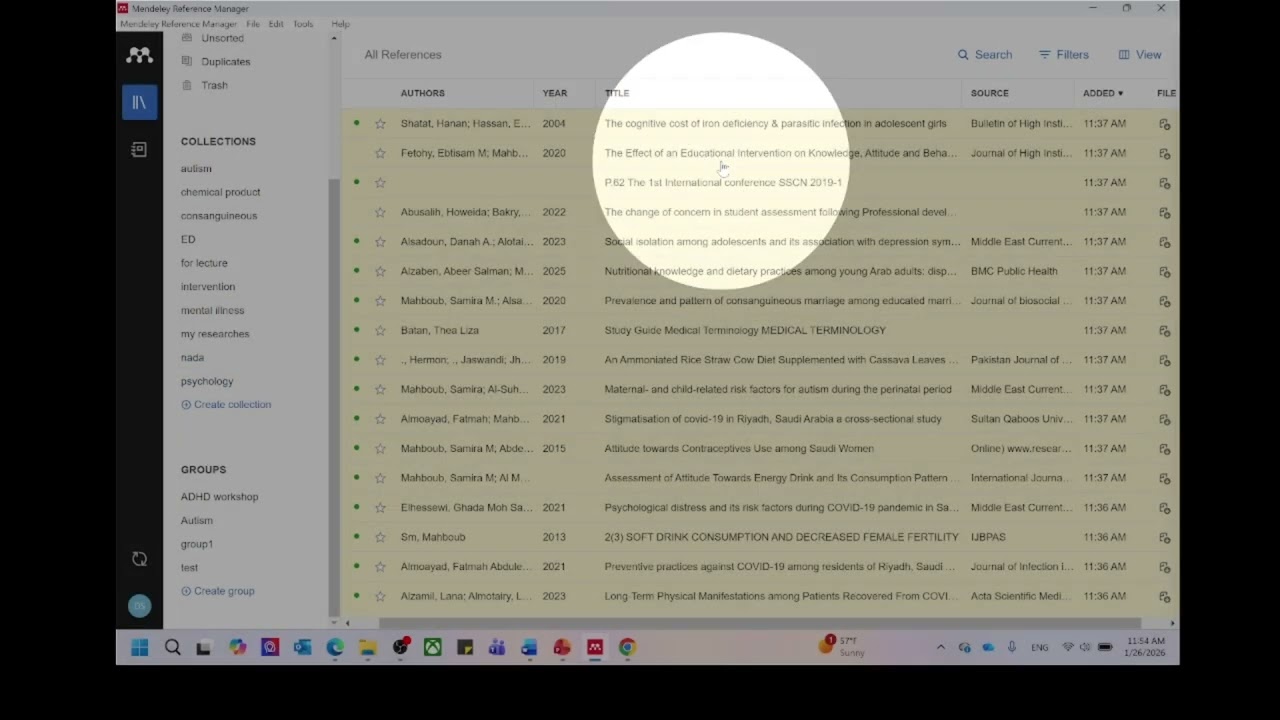
Task: Open the Filters dropdown
Action: pos(1064,55)
